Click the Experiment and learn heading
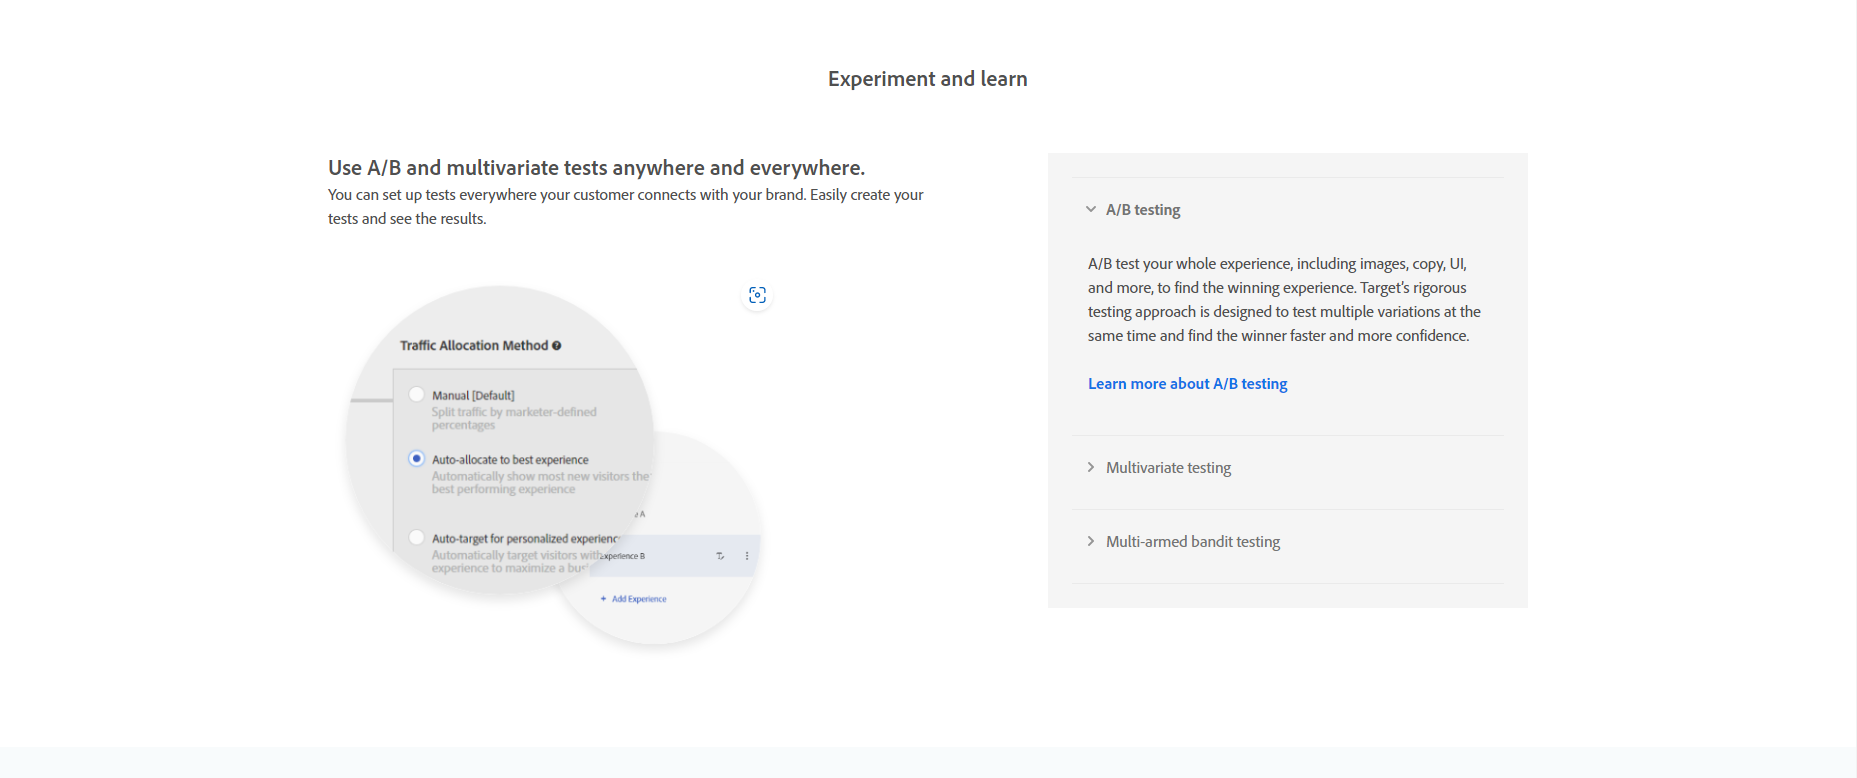Viewport: 1857px width, 778px height. [927, 79]
